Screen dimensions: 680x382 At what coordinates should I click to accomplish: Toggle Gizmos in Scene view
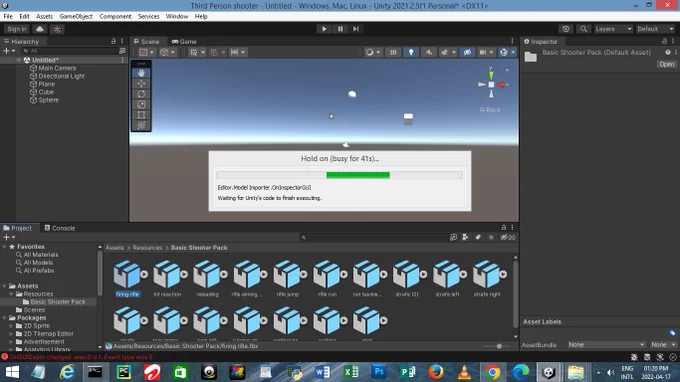coord(503,52)
